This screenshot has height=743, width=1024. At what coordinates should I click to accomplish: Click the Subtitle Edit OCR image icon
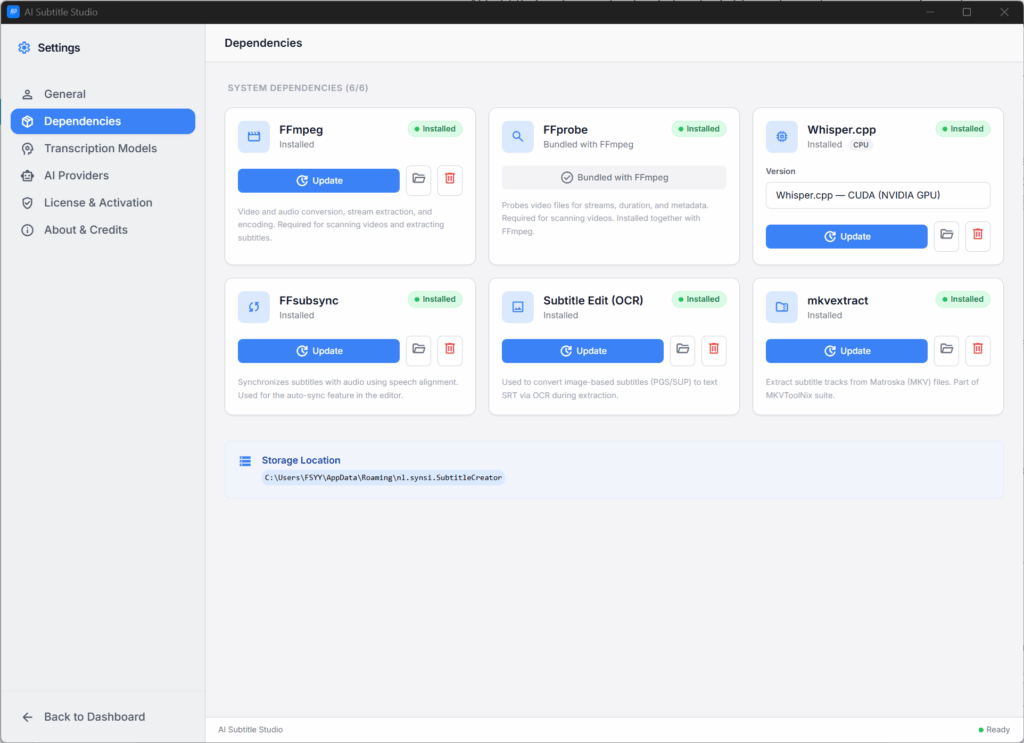click(517, 306)
